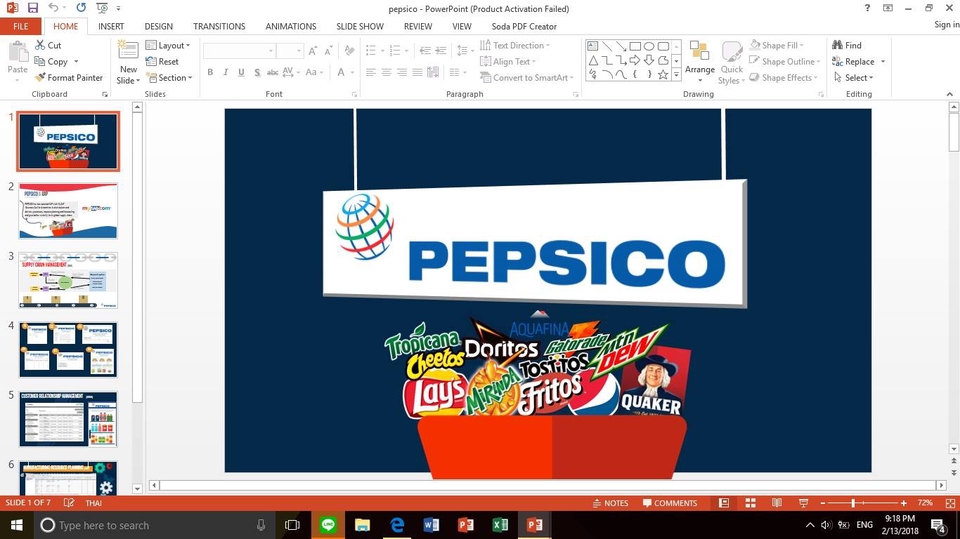Select slide 5 thumbnail
Viewport: 960px width, 539px height.
tap(68, 419)
